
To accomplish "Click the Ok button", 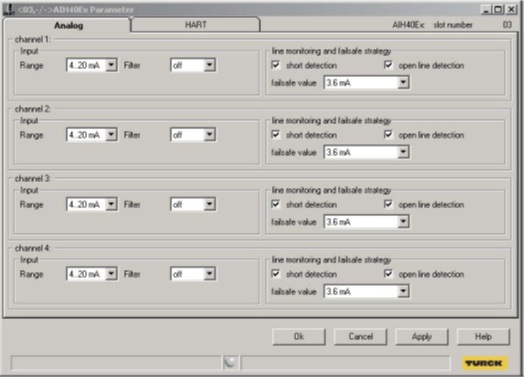I will click(299, 336).
